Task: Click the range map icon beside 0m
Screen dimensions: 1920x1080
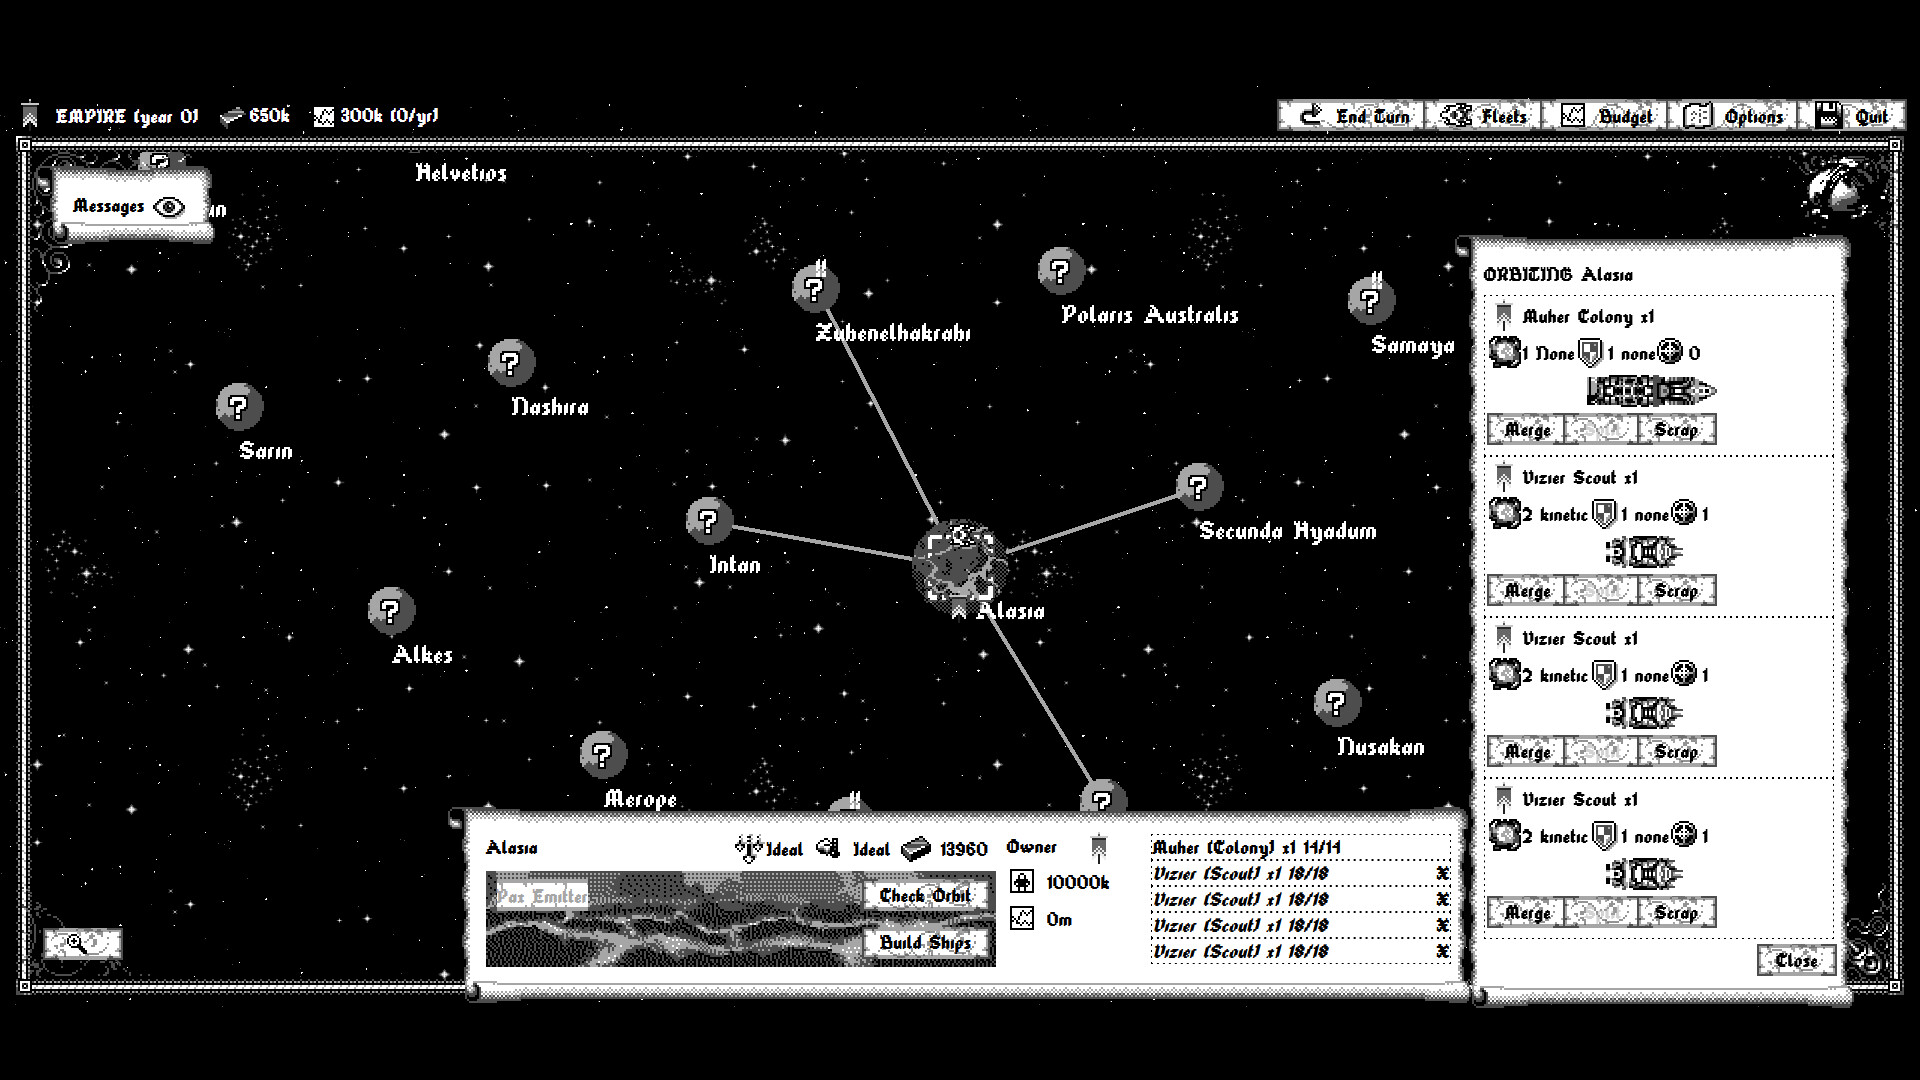Action: click(1021, 919)
